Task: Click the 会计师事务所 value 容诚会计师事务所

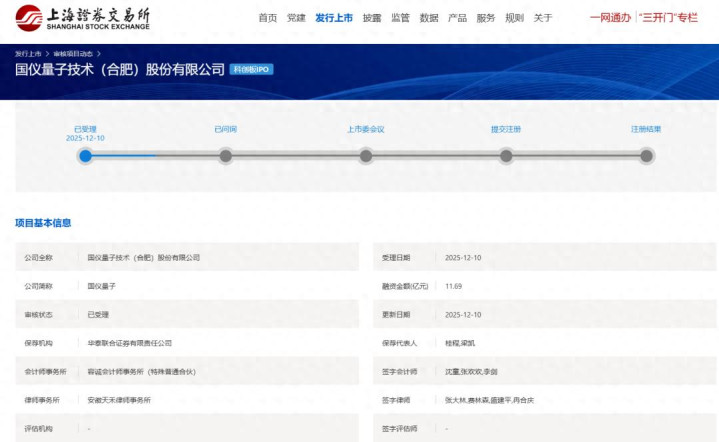Action: pos(141,371)
